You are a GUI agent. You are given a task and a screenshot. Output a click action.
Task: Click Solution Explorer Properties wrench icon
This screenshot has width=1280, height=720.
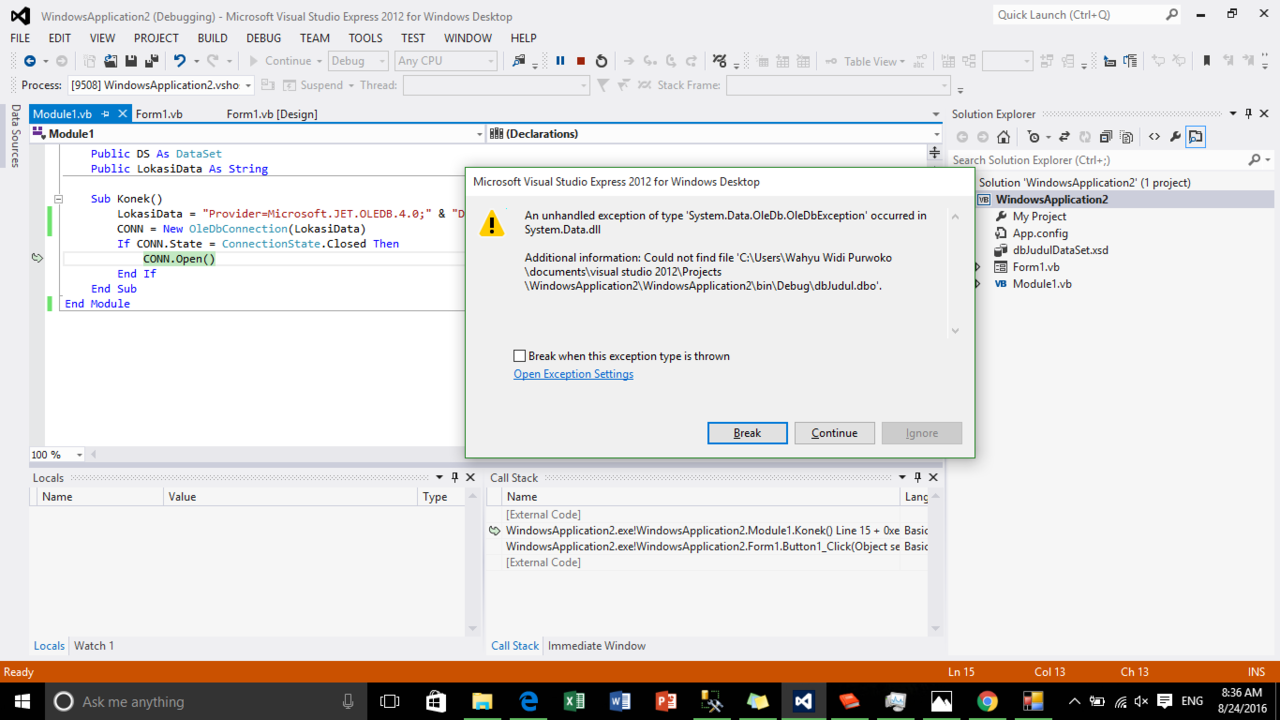click(x=1175, y=137)
